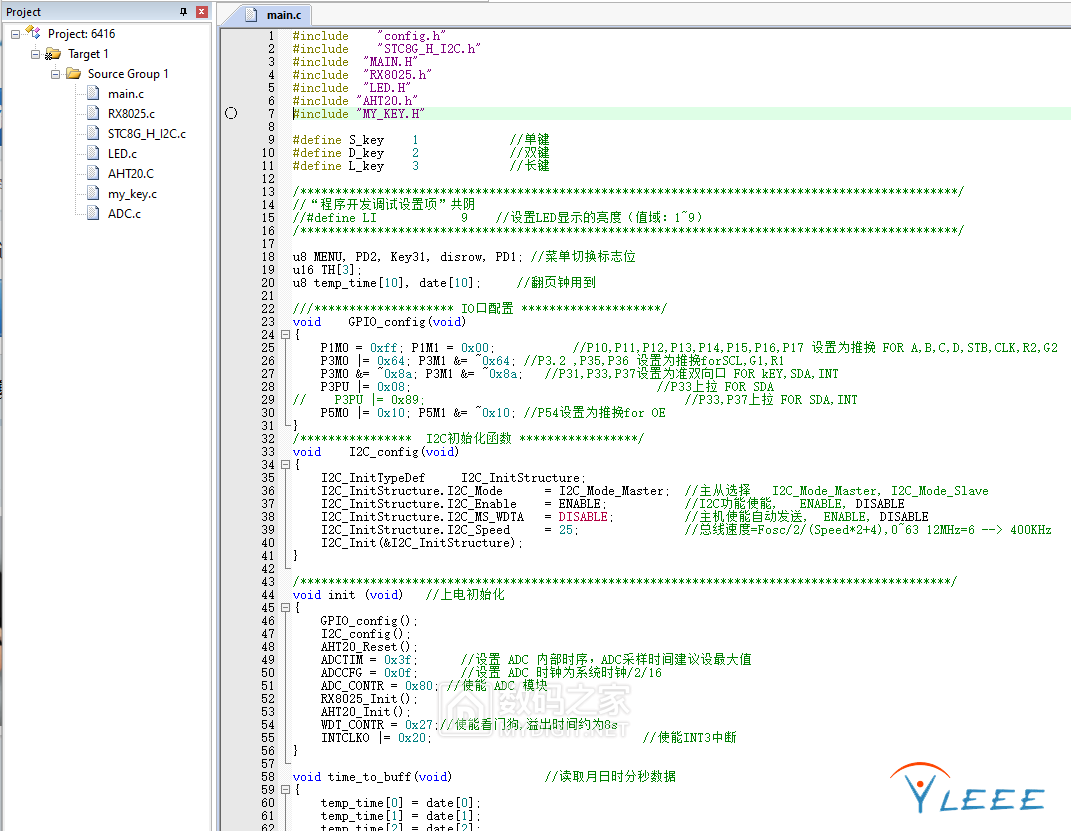Viewport: 1071px width, 831px height.
Task: Click the RX8025_Init() call
Action: click(369, 699)
